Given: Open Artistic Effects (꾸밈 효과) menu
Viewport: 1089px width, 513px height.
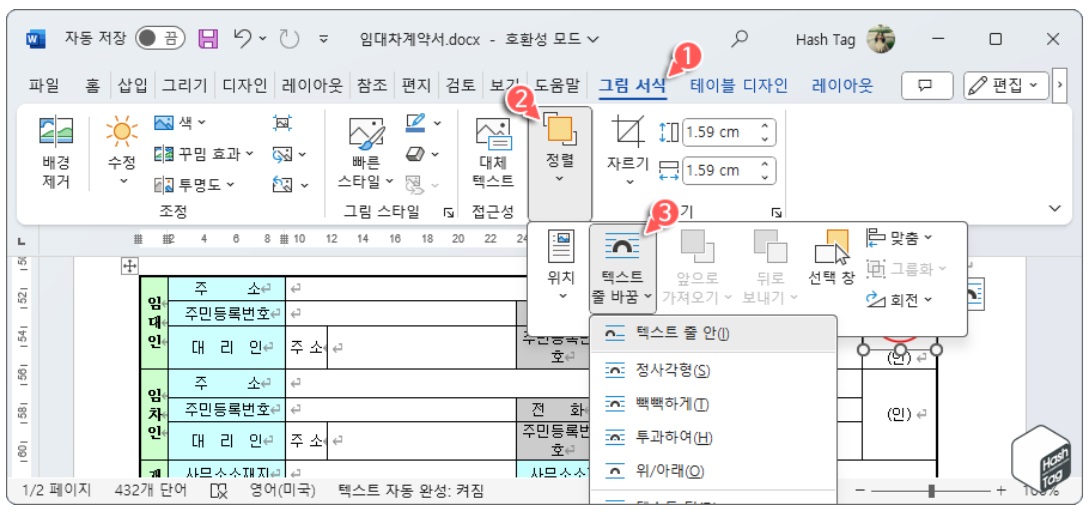Looking at the screenshot, I should pos(203,153).
